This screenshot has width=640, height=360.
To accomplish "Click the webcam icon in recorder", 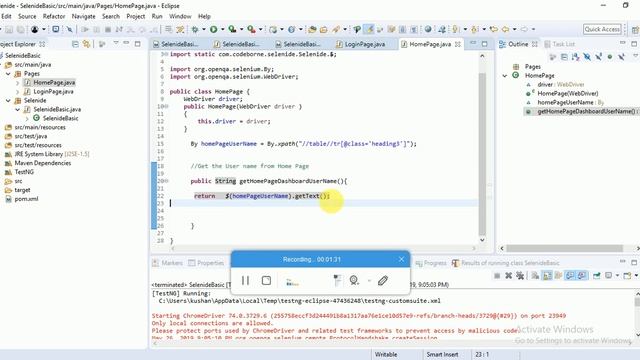I will coord(353,280).
